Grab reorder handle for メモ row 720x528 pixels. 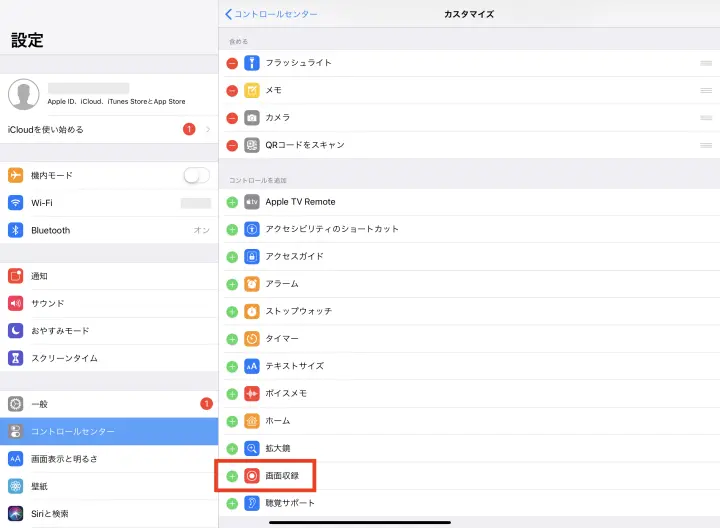[x=706, y=90]
